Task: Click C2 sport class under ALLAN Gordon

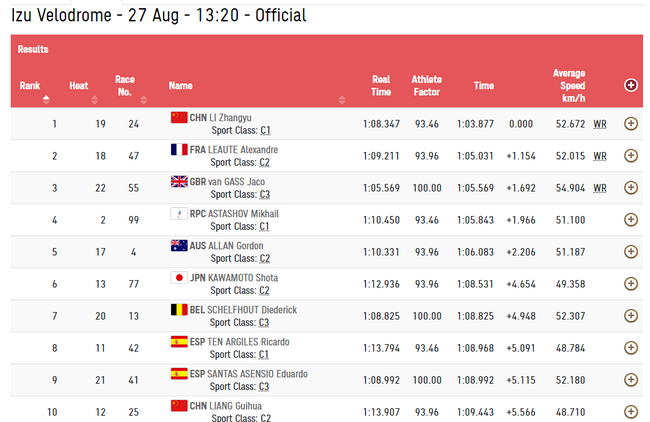Action: pyautogui.click(x=264, y=259)
